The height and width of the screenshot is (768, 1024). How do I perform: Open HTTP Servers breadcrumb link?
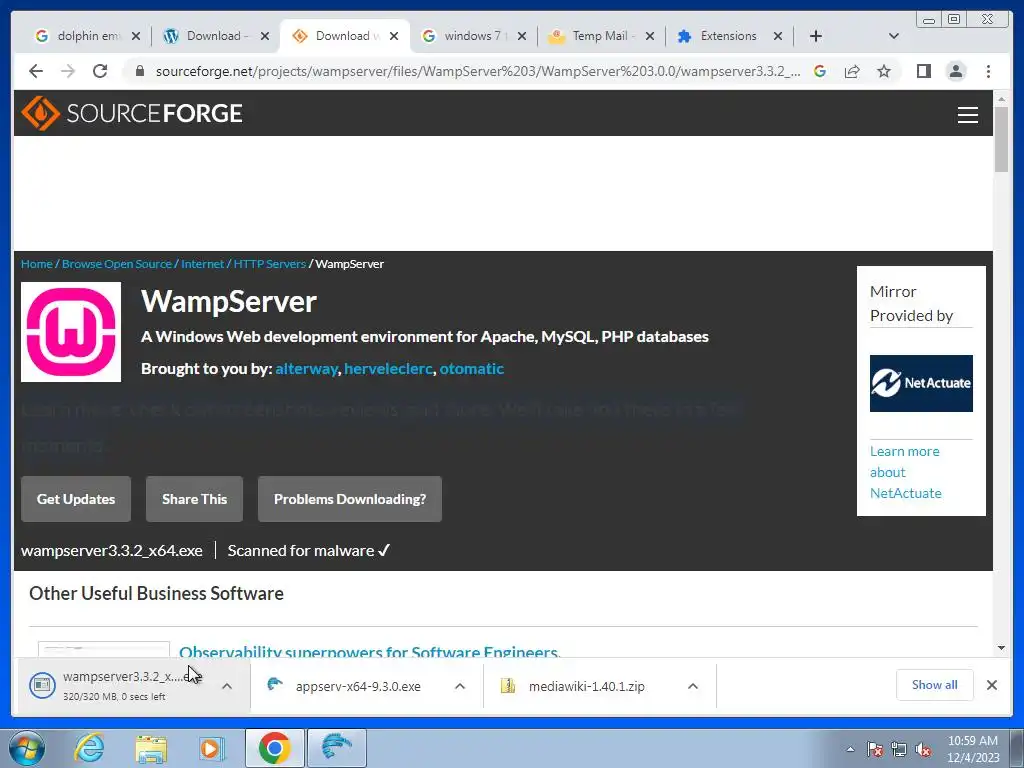[x=270, y=264]
